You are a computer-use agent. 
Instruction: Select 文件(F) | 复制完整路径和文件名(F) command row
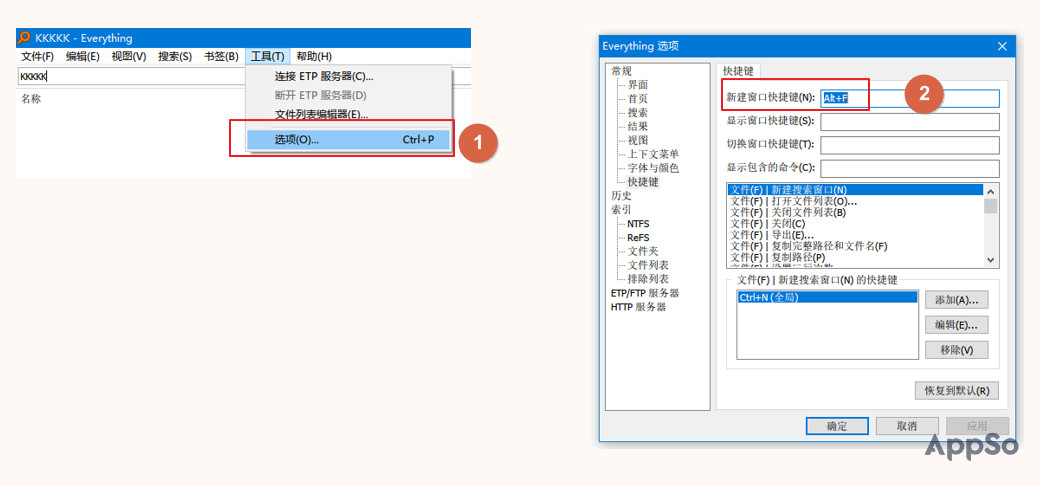pos(855,246)
